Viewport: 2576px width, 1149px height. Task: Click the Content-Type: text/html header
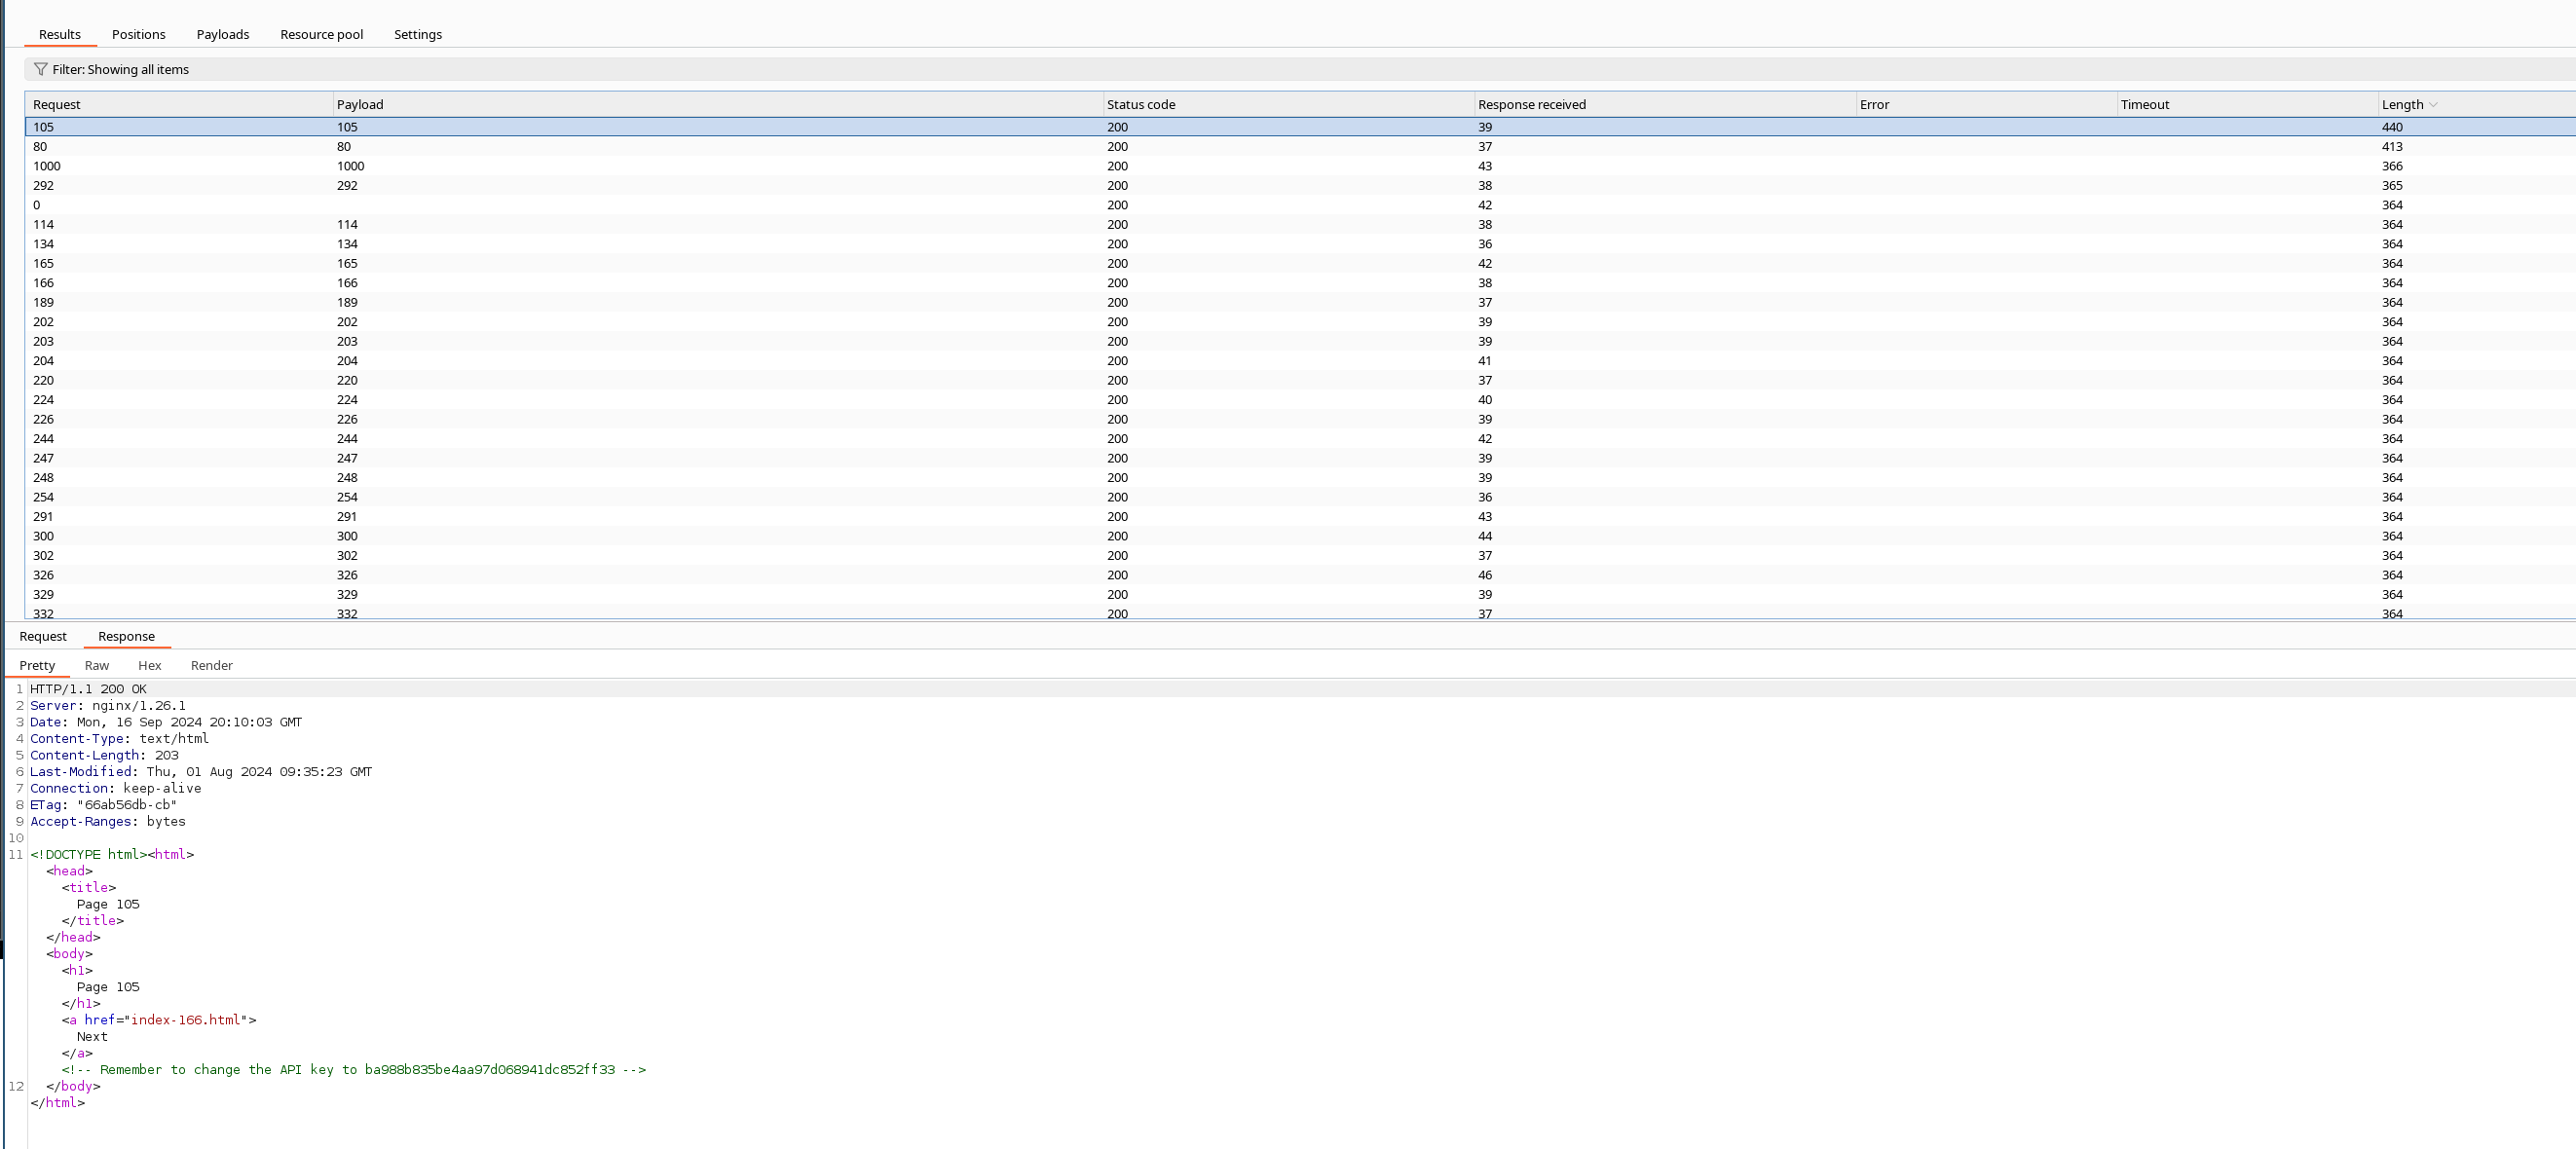[120, 739]
